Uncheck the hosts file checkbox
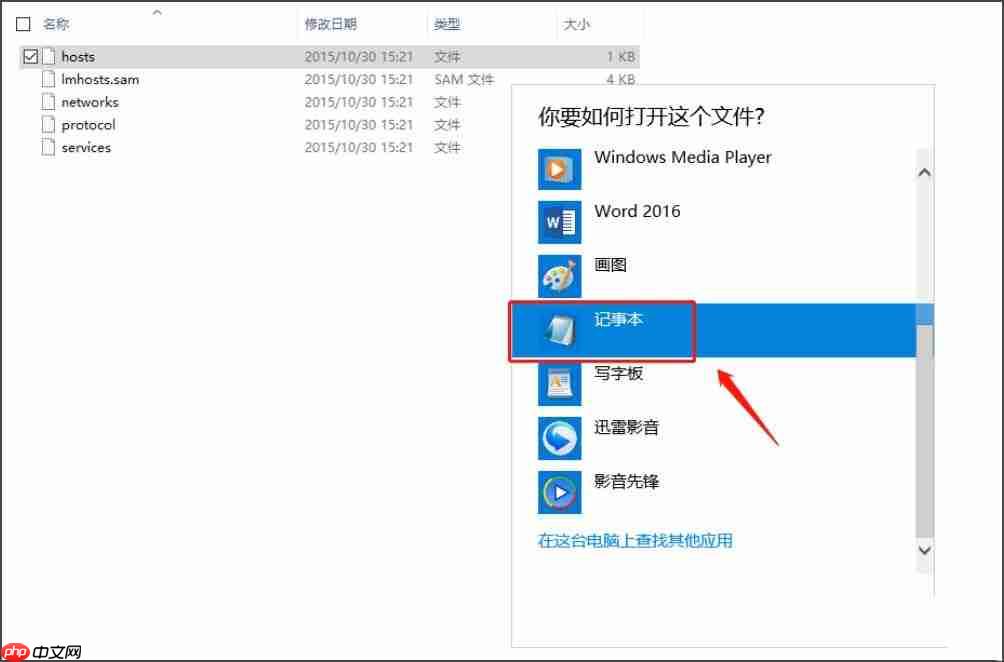 point(30,57)
